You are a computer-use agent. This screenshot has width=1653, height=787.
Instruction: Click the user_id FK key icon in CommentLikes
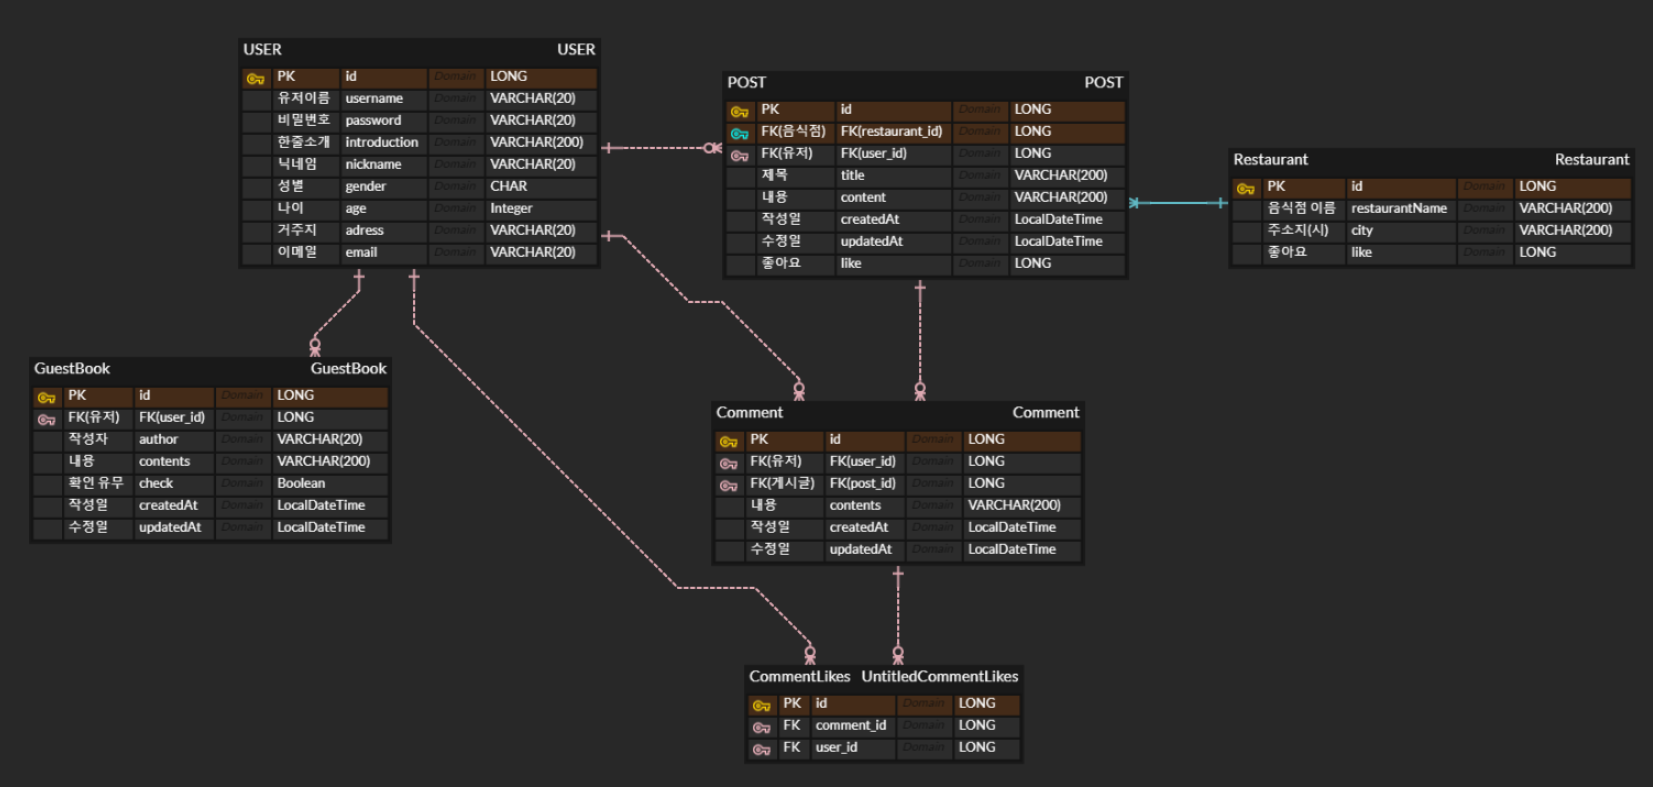coord(761,749)
